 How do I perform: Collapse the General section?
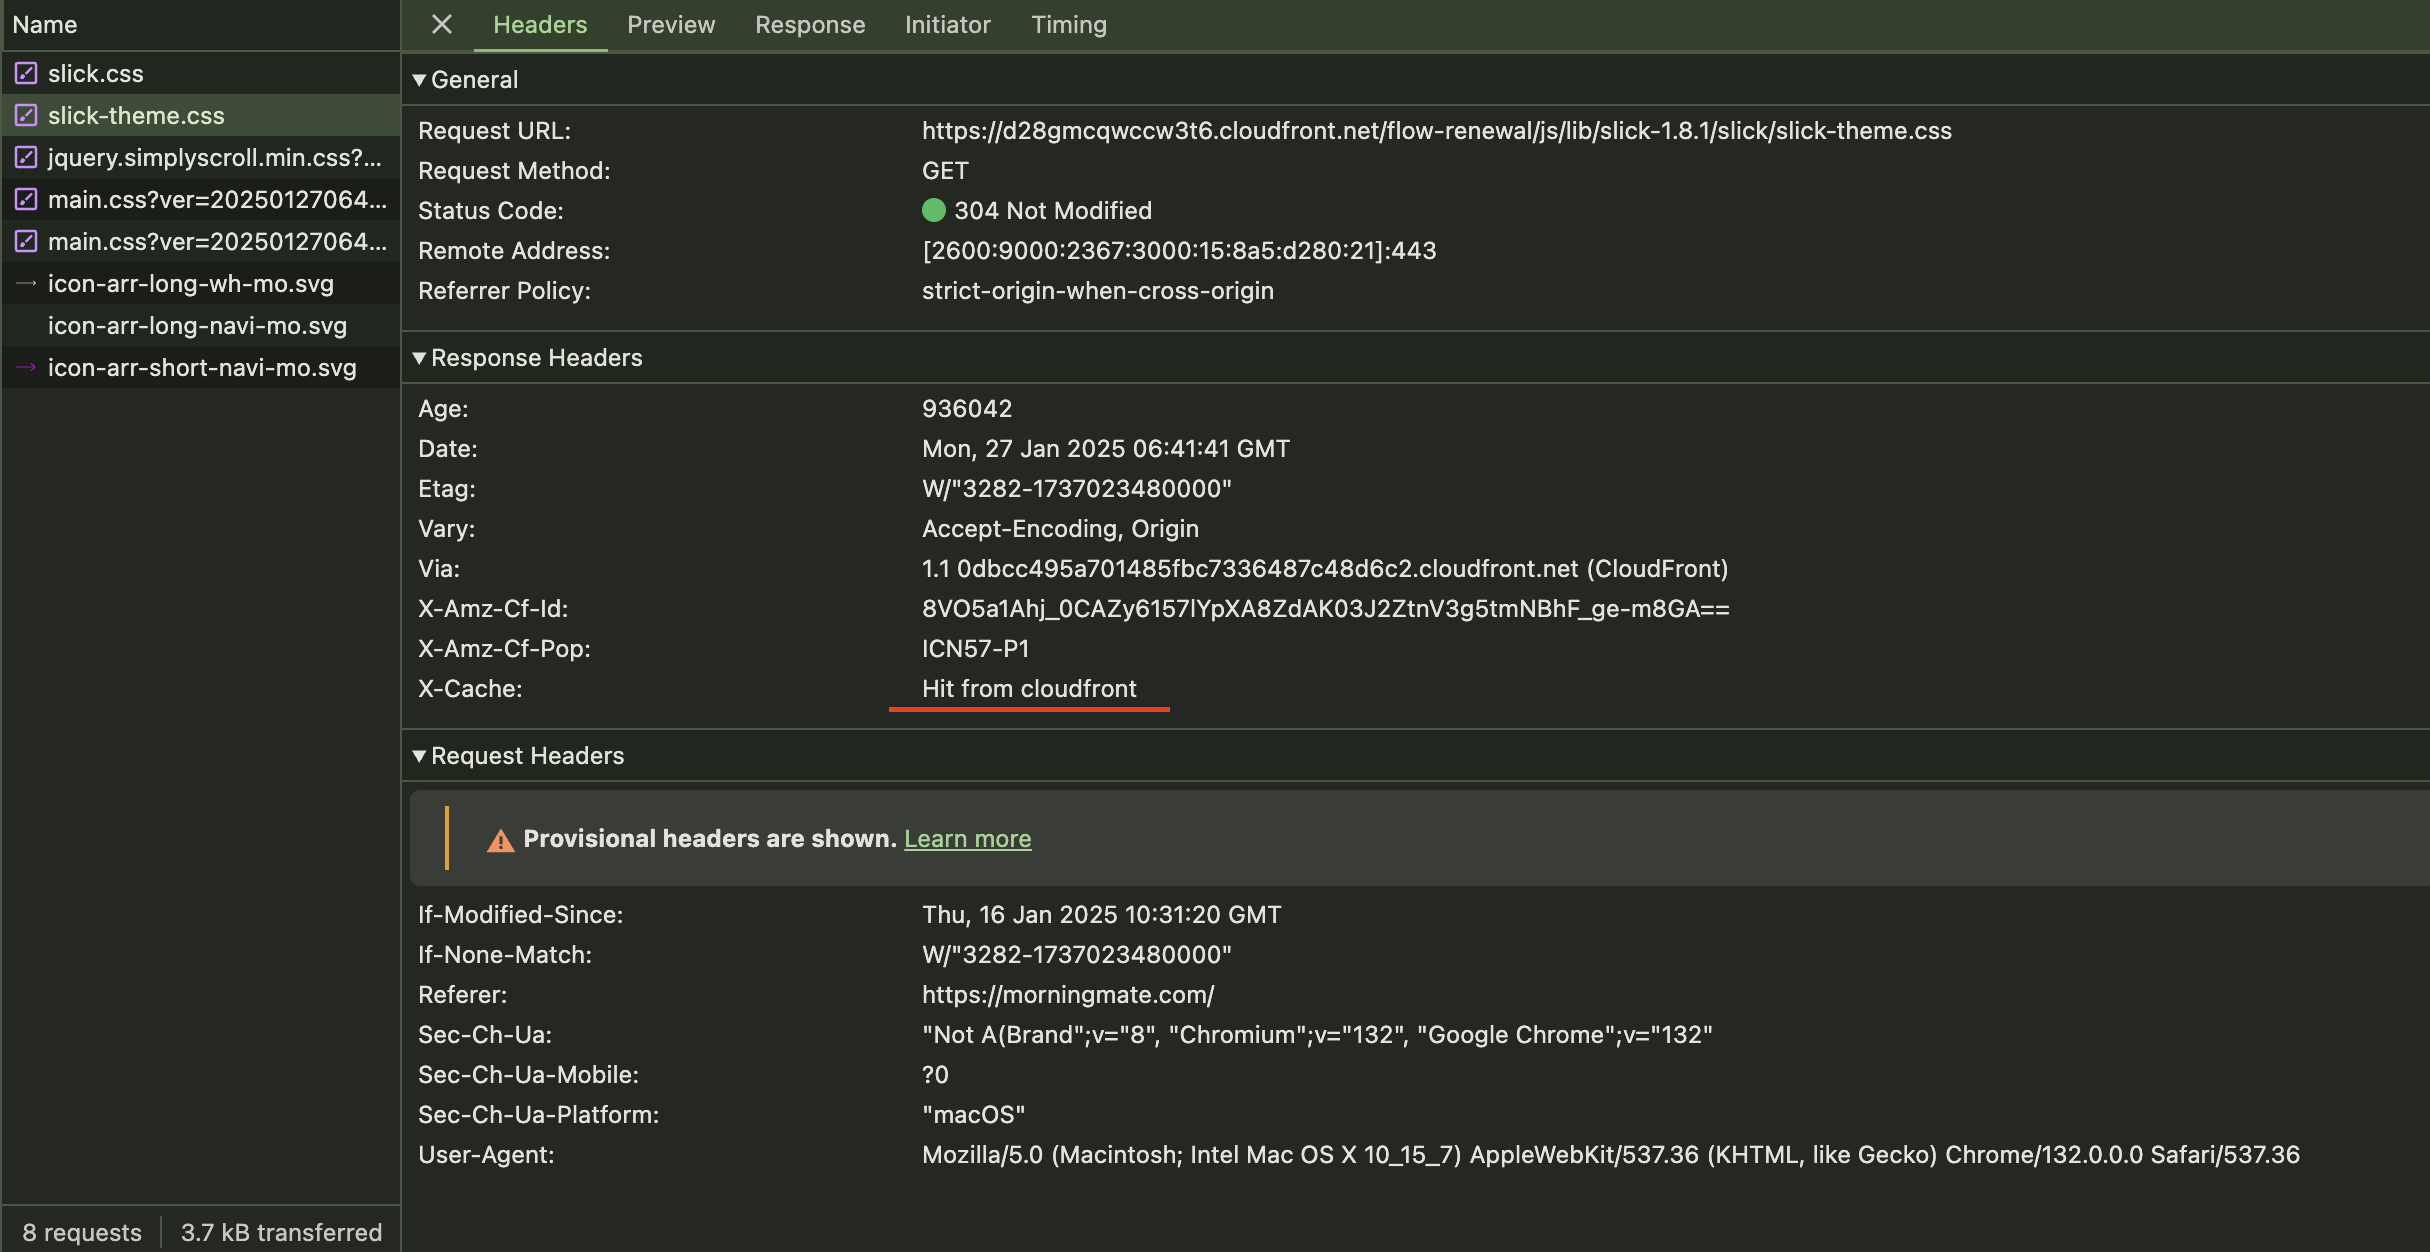420,79
